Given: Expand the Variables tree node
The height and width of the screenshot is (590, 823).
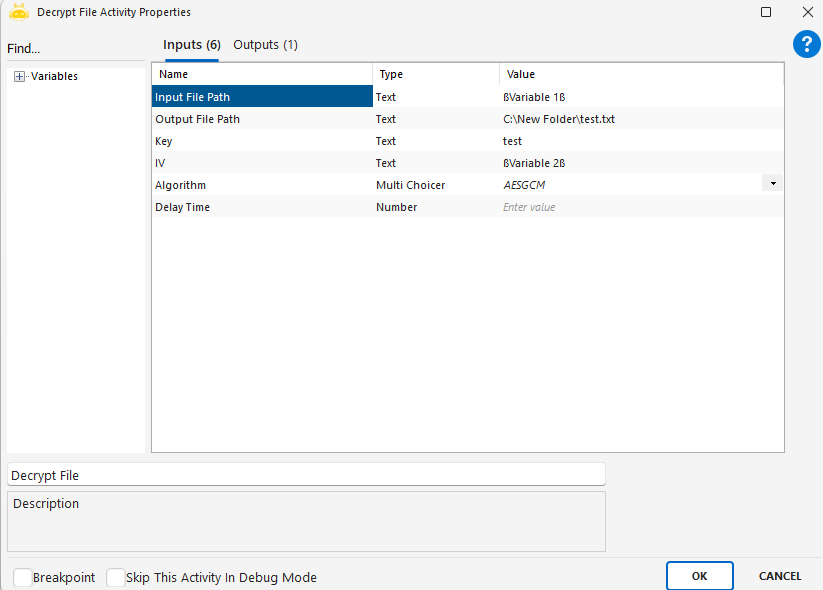Looking at the screenshot, I should [20, 77].
